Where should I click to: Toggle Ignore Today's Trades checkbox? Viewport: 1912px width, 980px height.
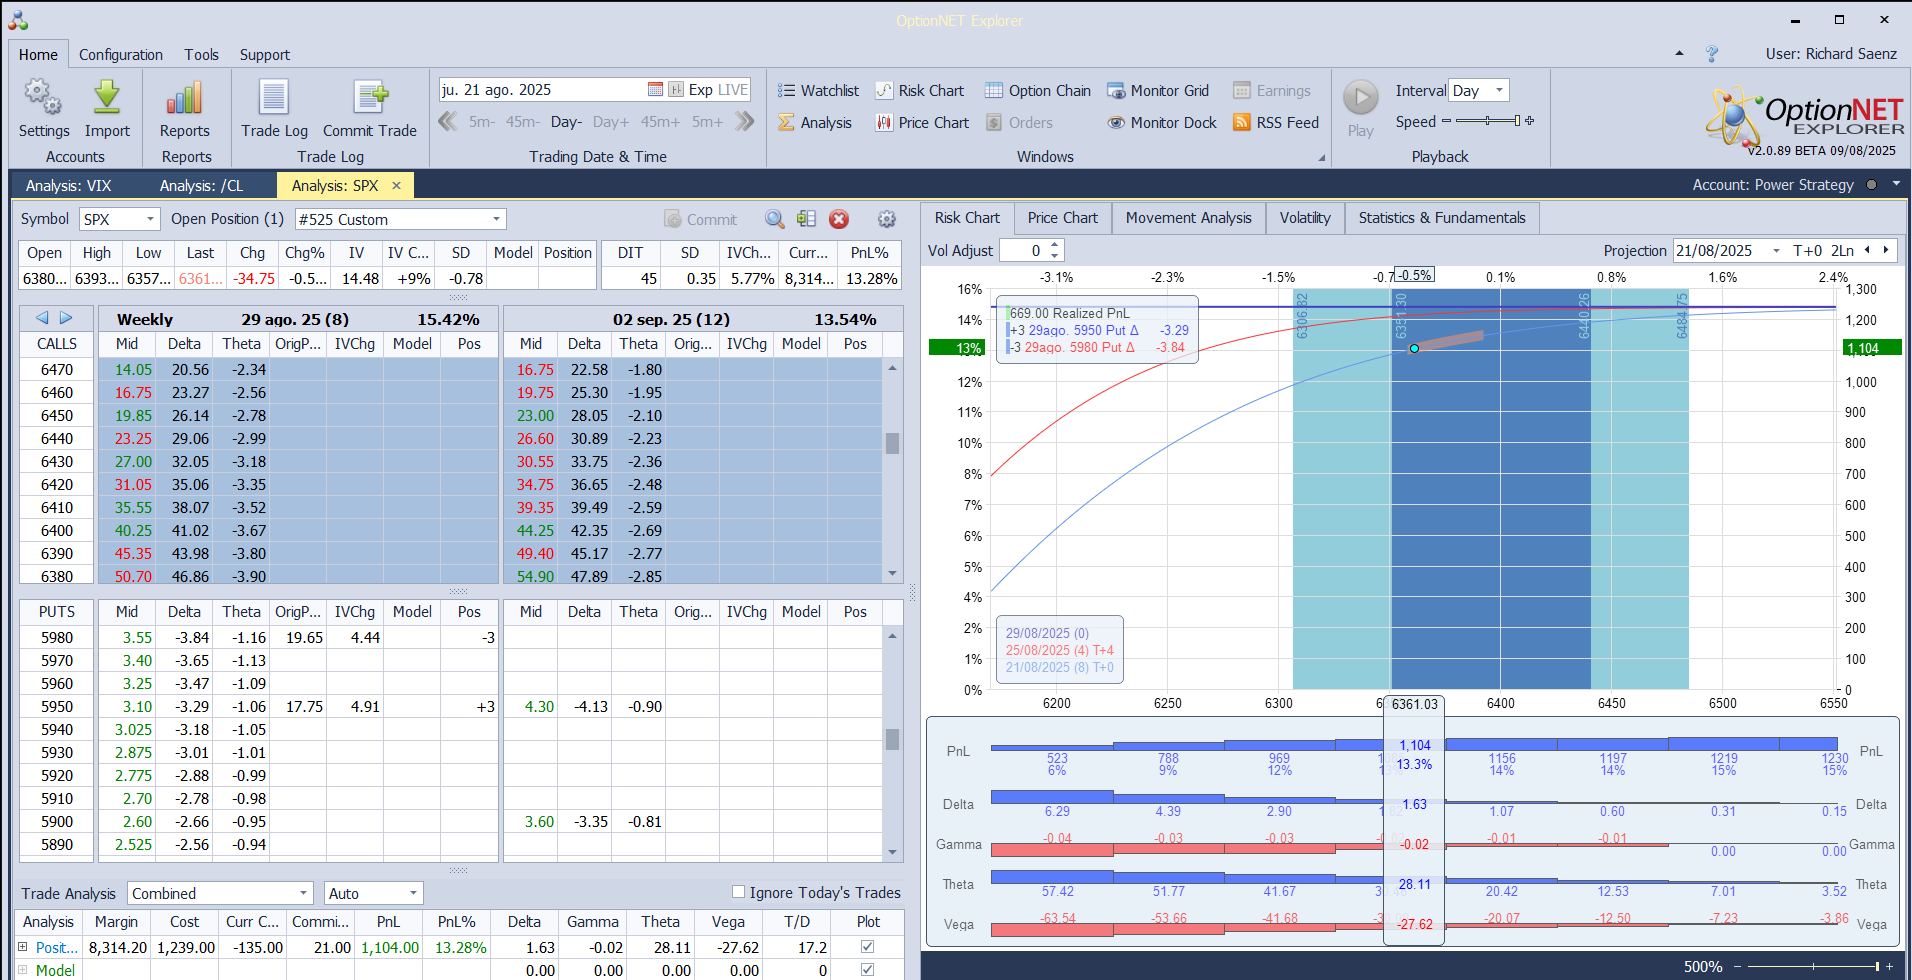click(738, 892)
